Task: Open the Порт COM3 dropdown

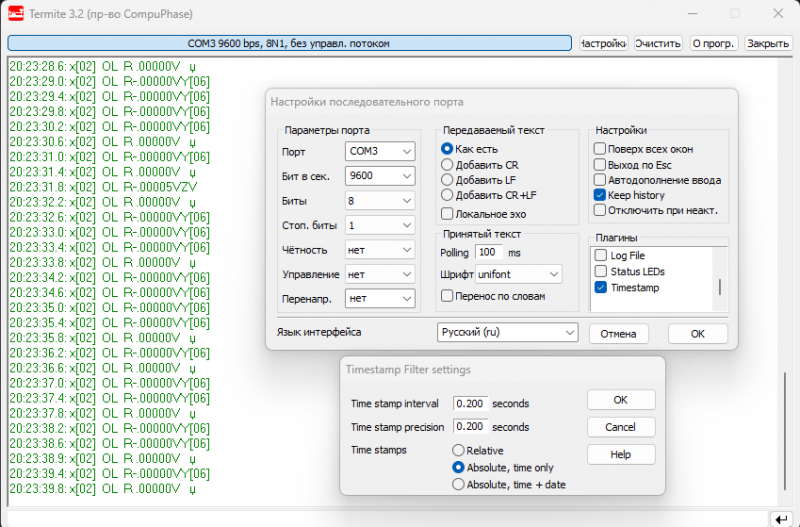Action: [x=379, y=152]
